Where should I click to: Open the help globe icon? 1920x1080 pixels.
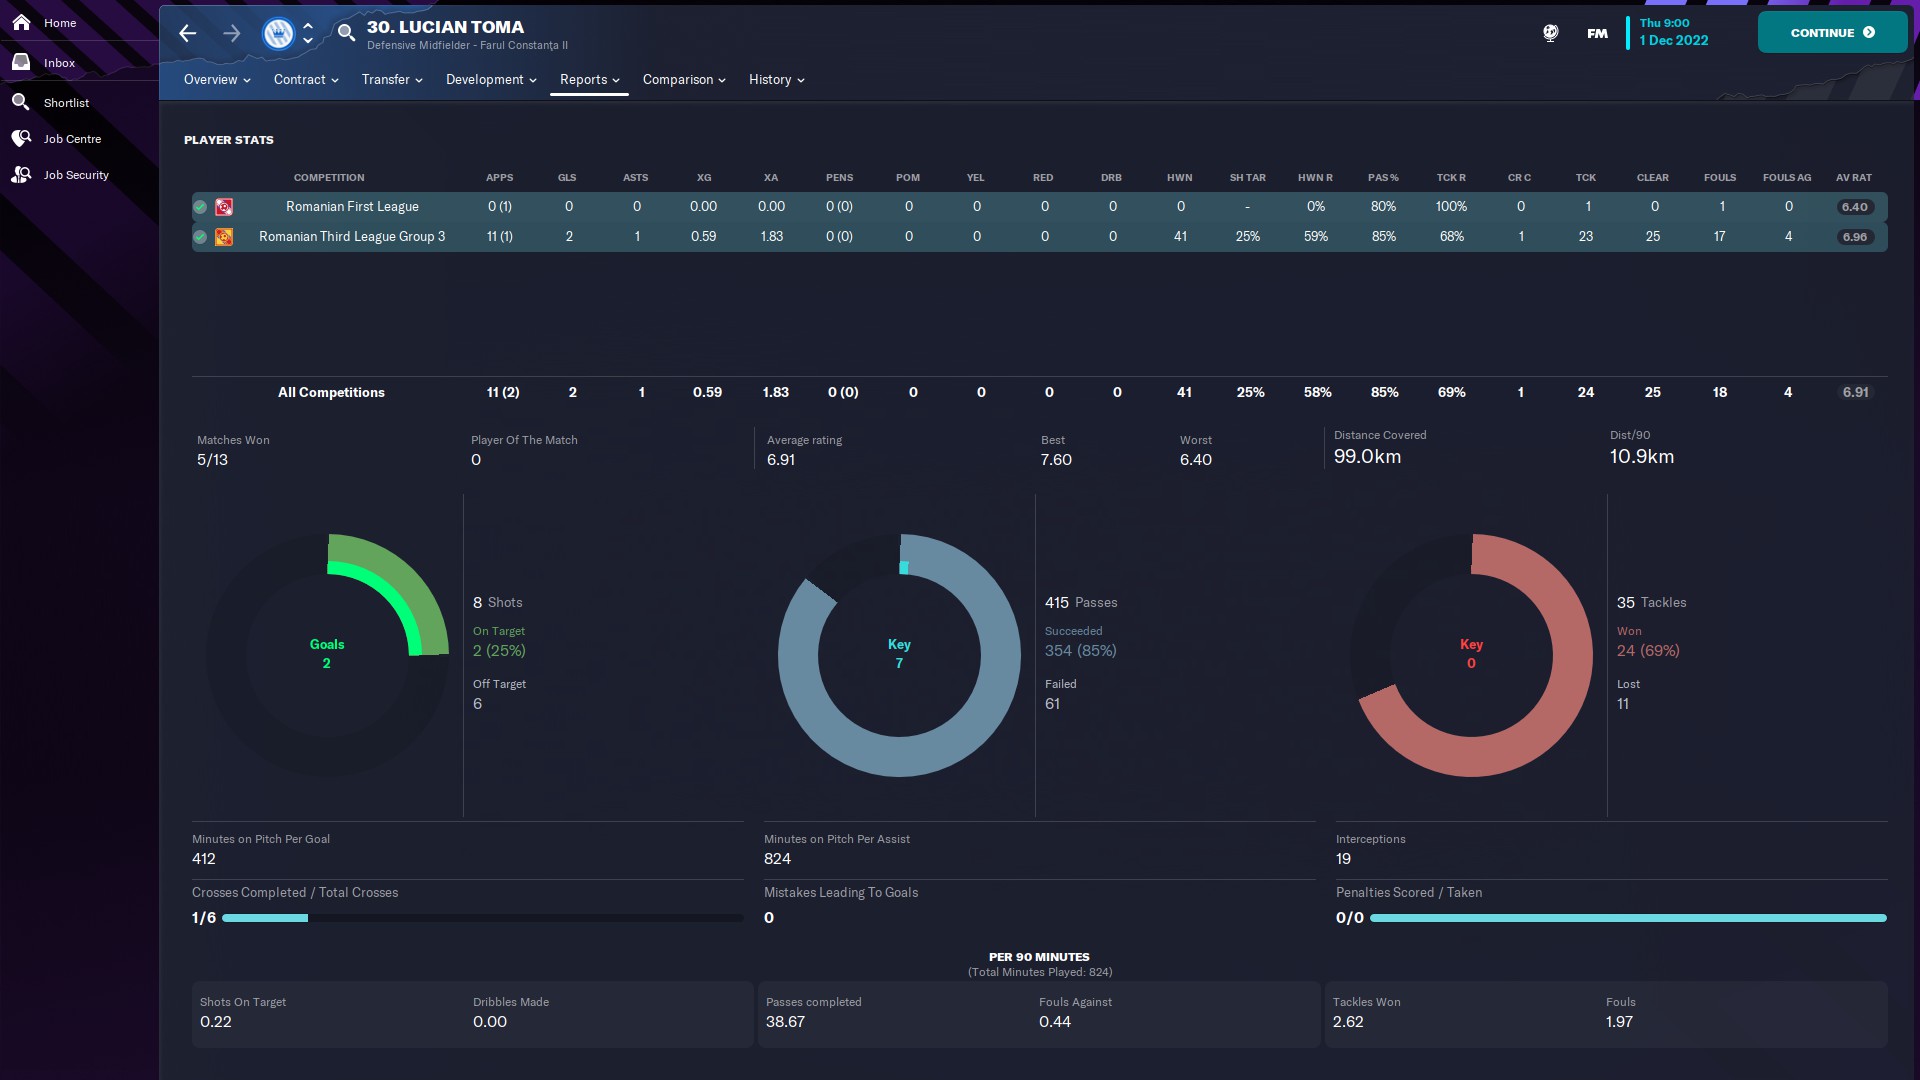click(x=1550, y=33)
